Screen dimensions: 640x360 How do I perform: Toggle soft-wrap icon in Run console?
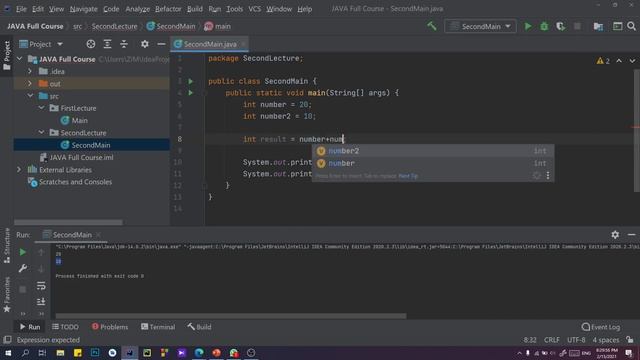pyautogui.click(x=41, y=286)
